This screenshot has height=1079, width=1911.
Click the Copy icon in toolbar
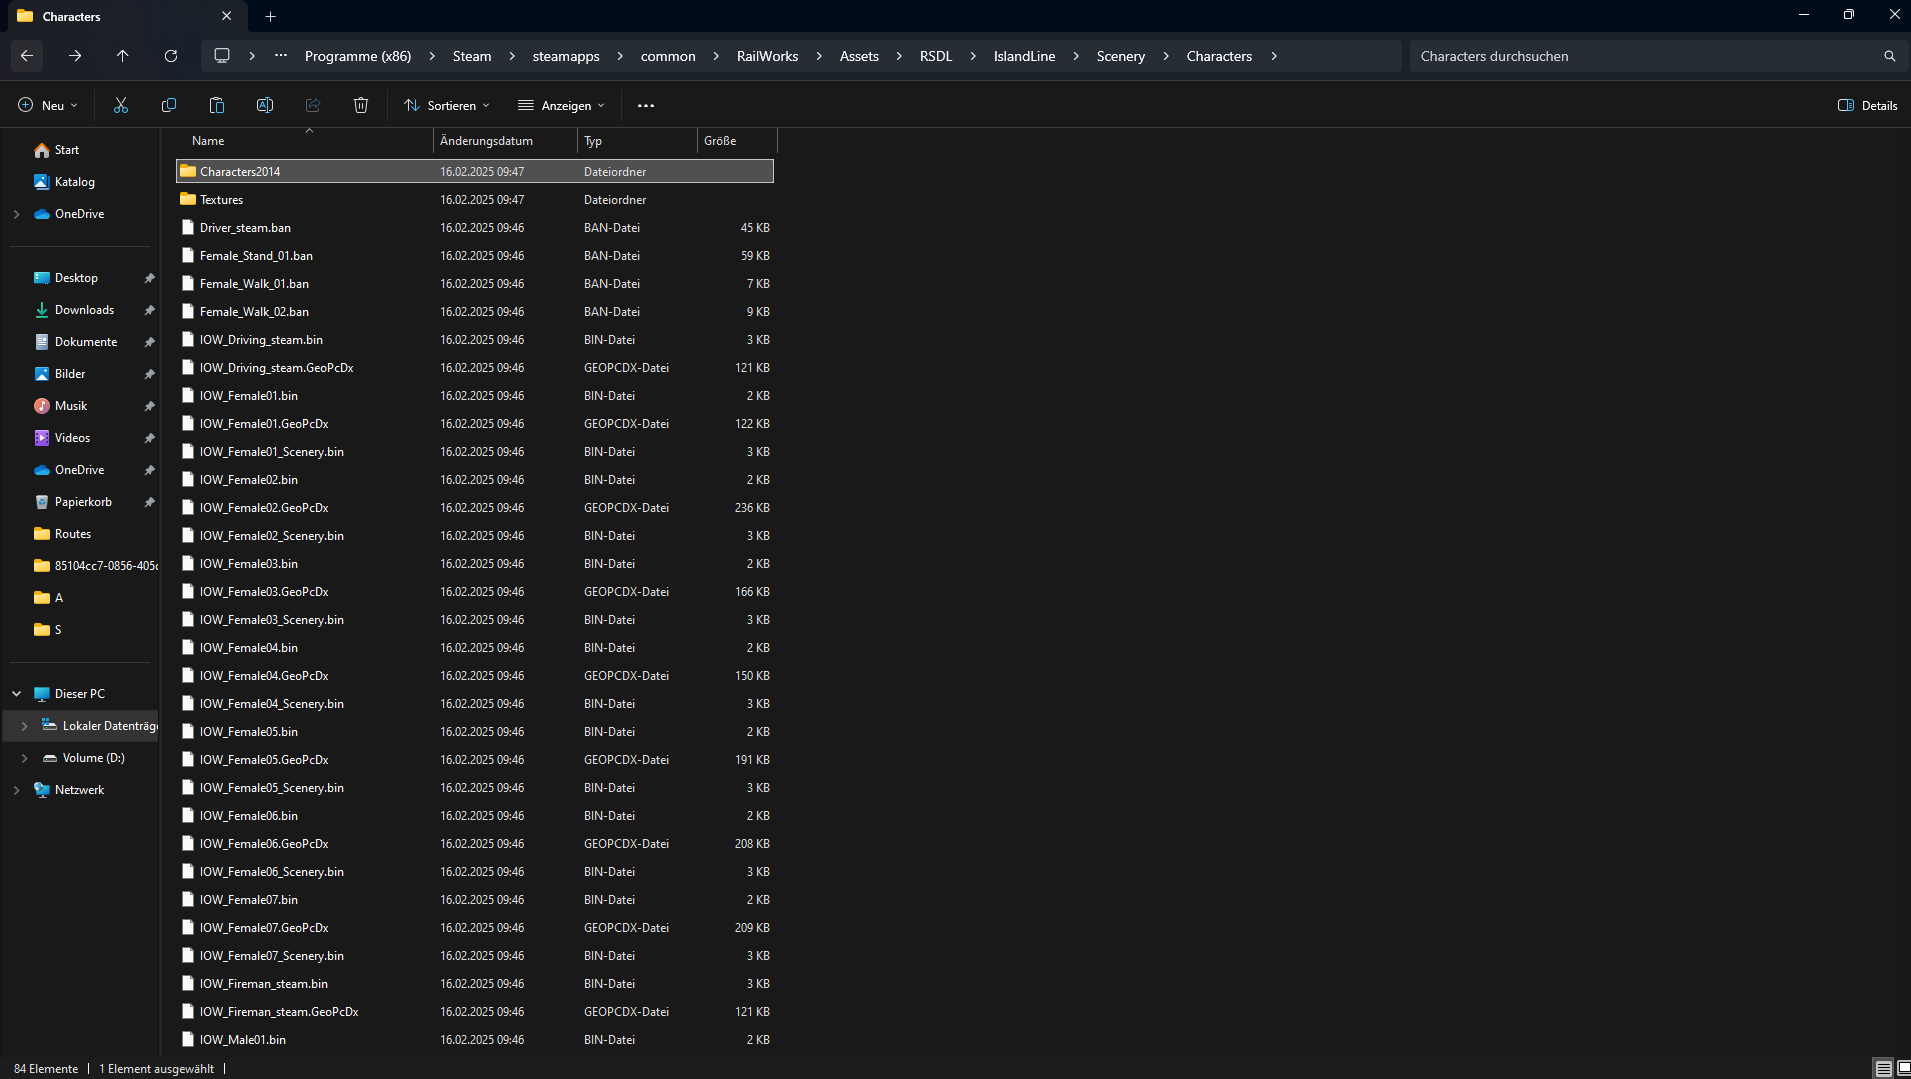[x=169, y=105]
